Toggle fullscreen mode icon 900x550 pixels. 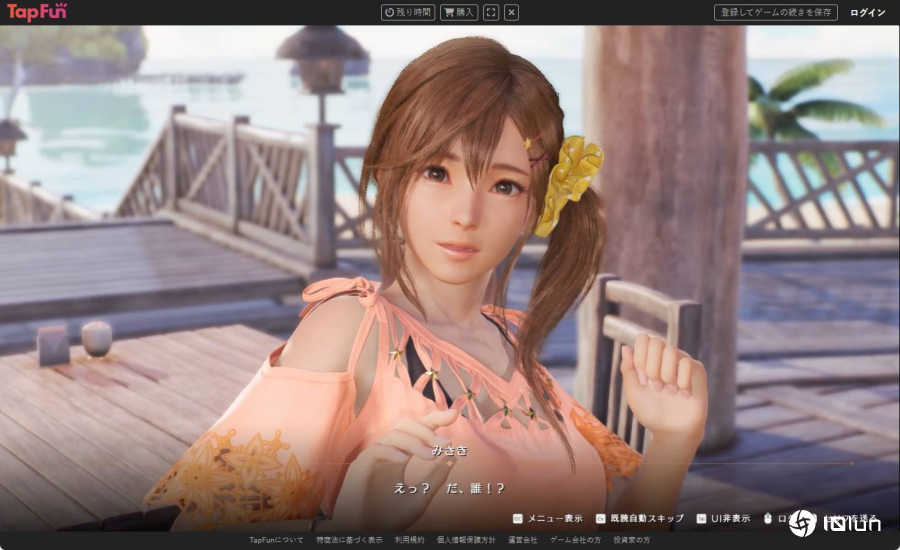(490, 12)
